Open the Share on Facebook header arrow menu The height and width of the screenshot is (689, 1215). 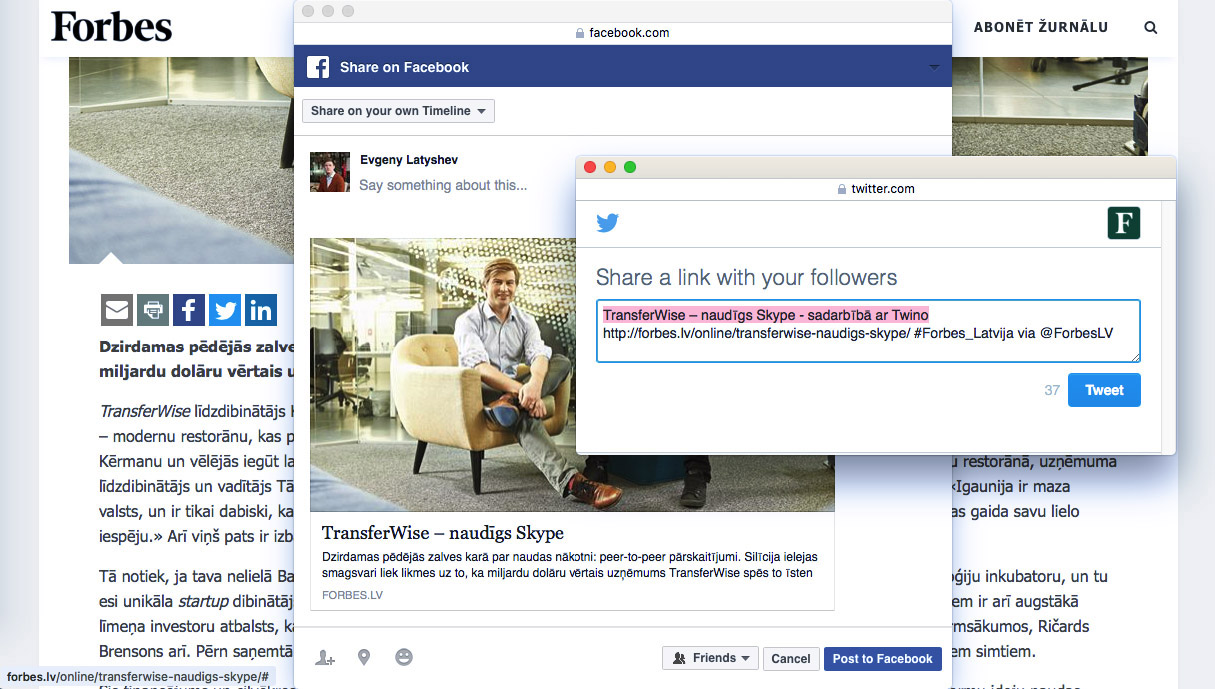pos(934,67)
